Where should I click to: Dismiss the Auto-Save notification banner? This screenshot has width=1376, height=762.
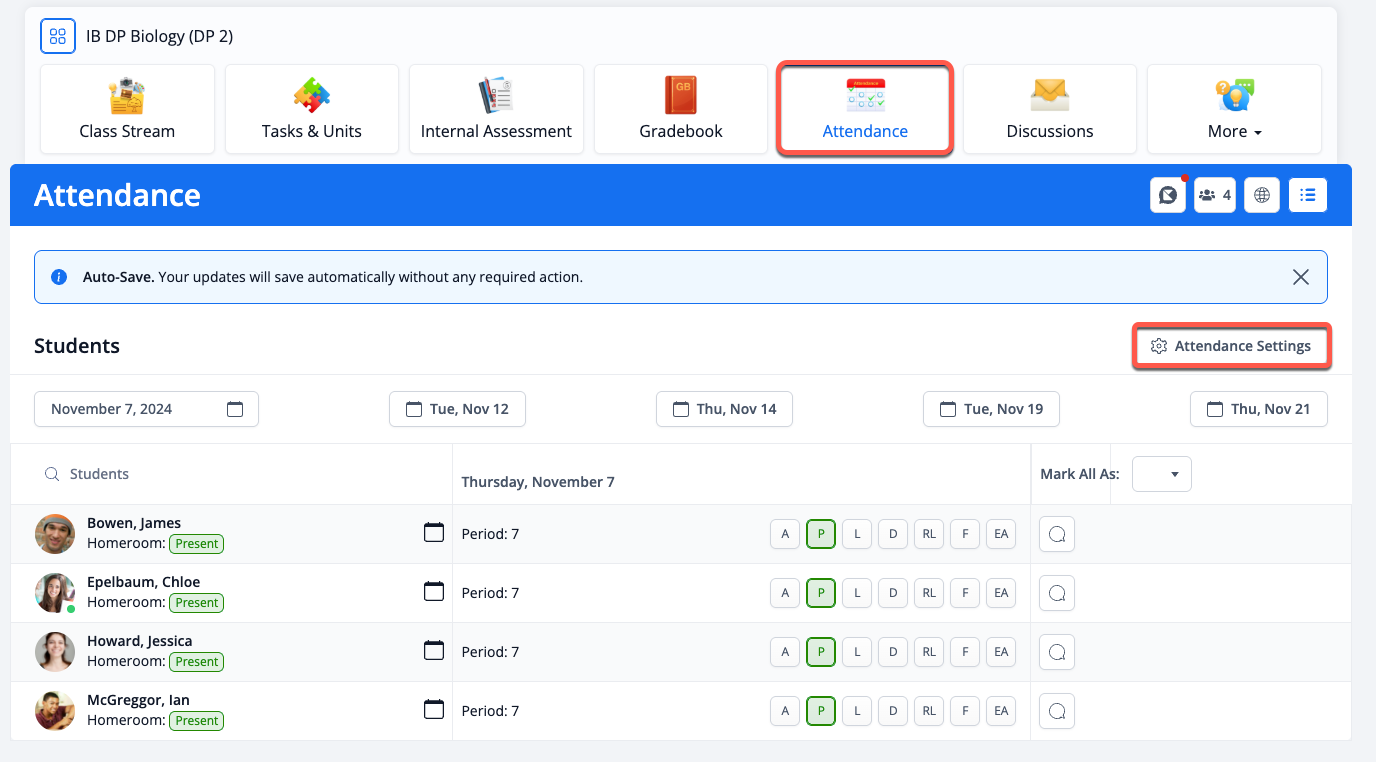pos(1300,277)
